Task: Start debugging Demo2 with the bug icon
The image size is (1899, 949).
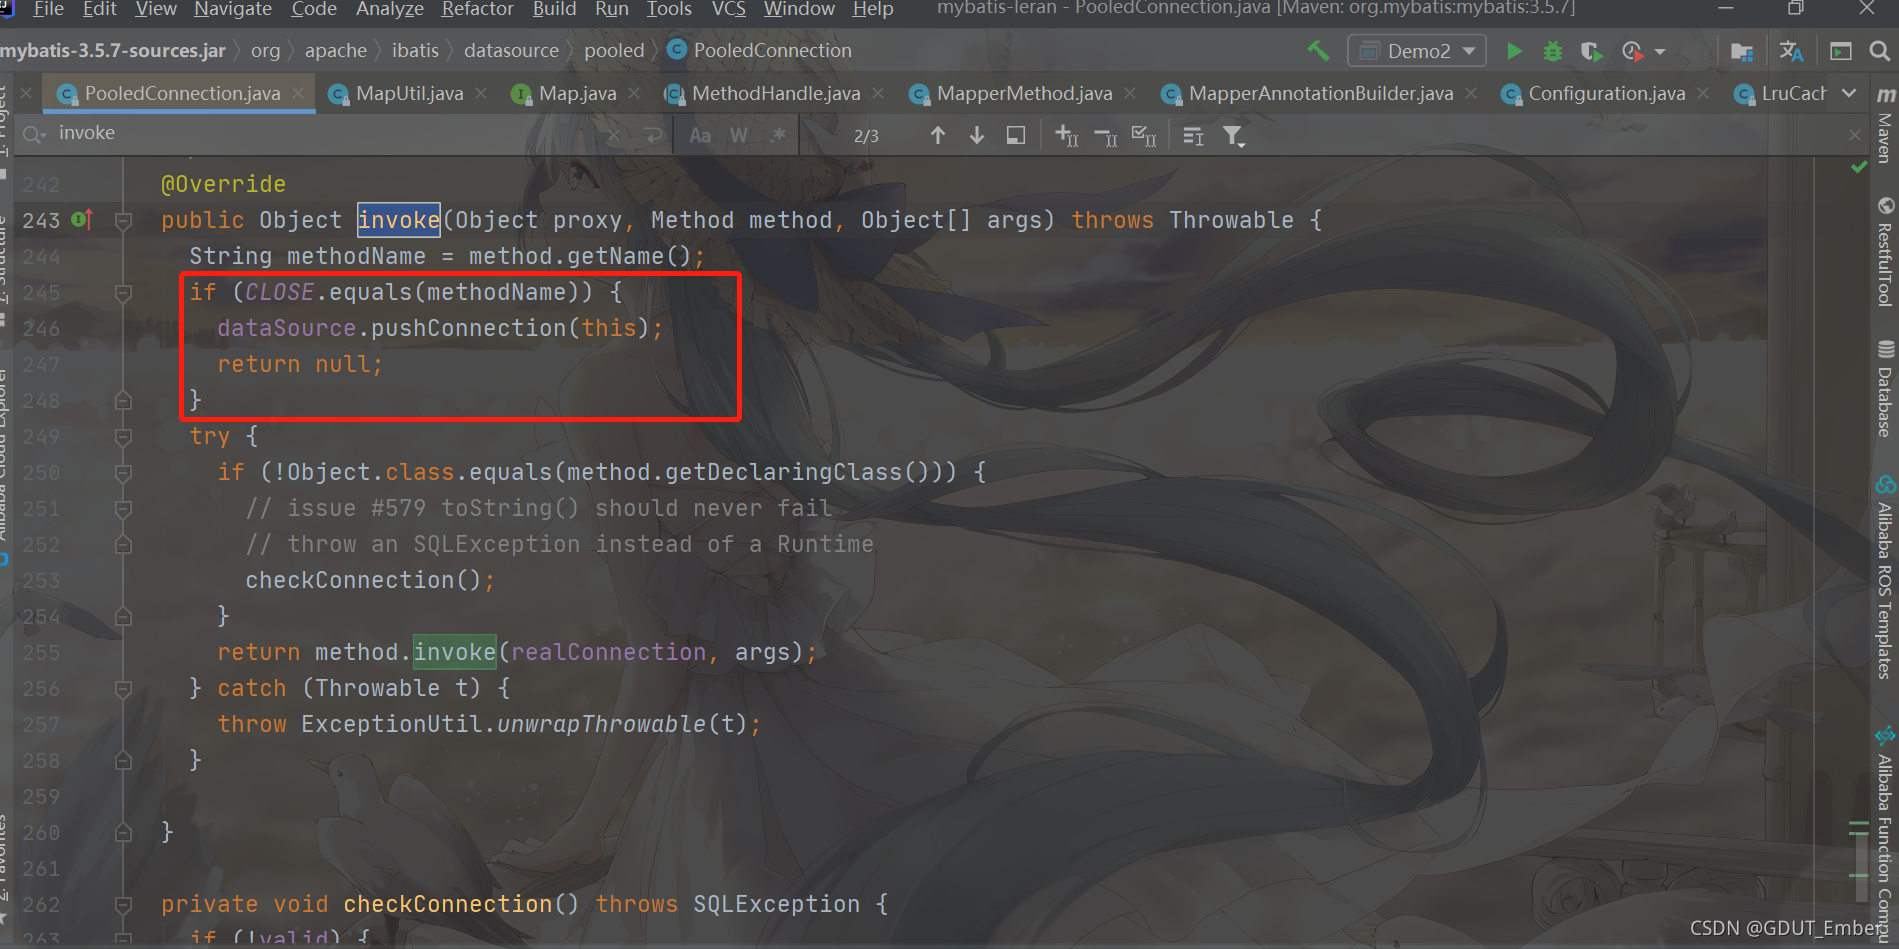Action: (1553, 51)
